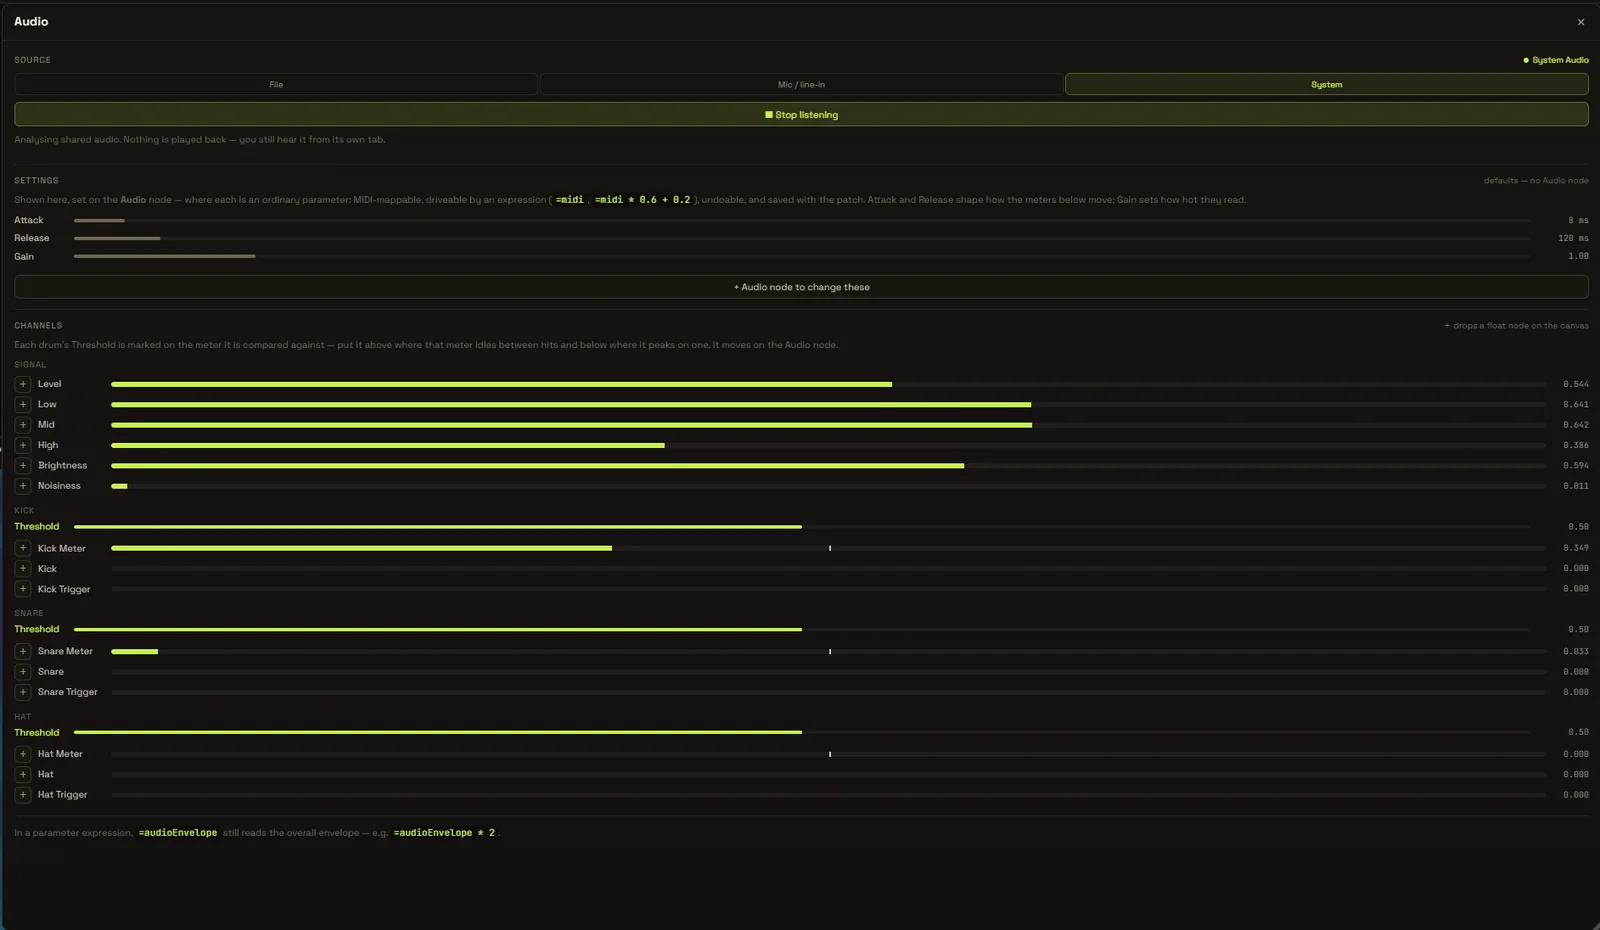Click plus icon beside the Snare row

tap(23, 672)
